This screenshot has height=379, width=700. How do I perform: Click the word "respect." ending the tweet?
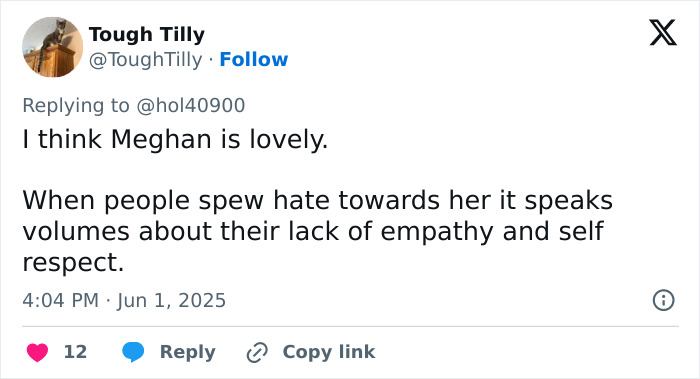click(73, 262)
